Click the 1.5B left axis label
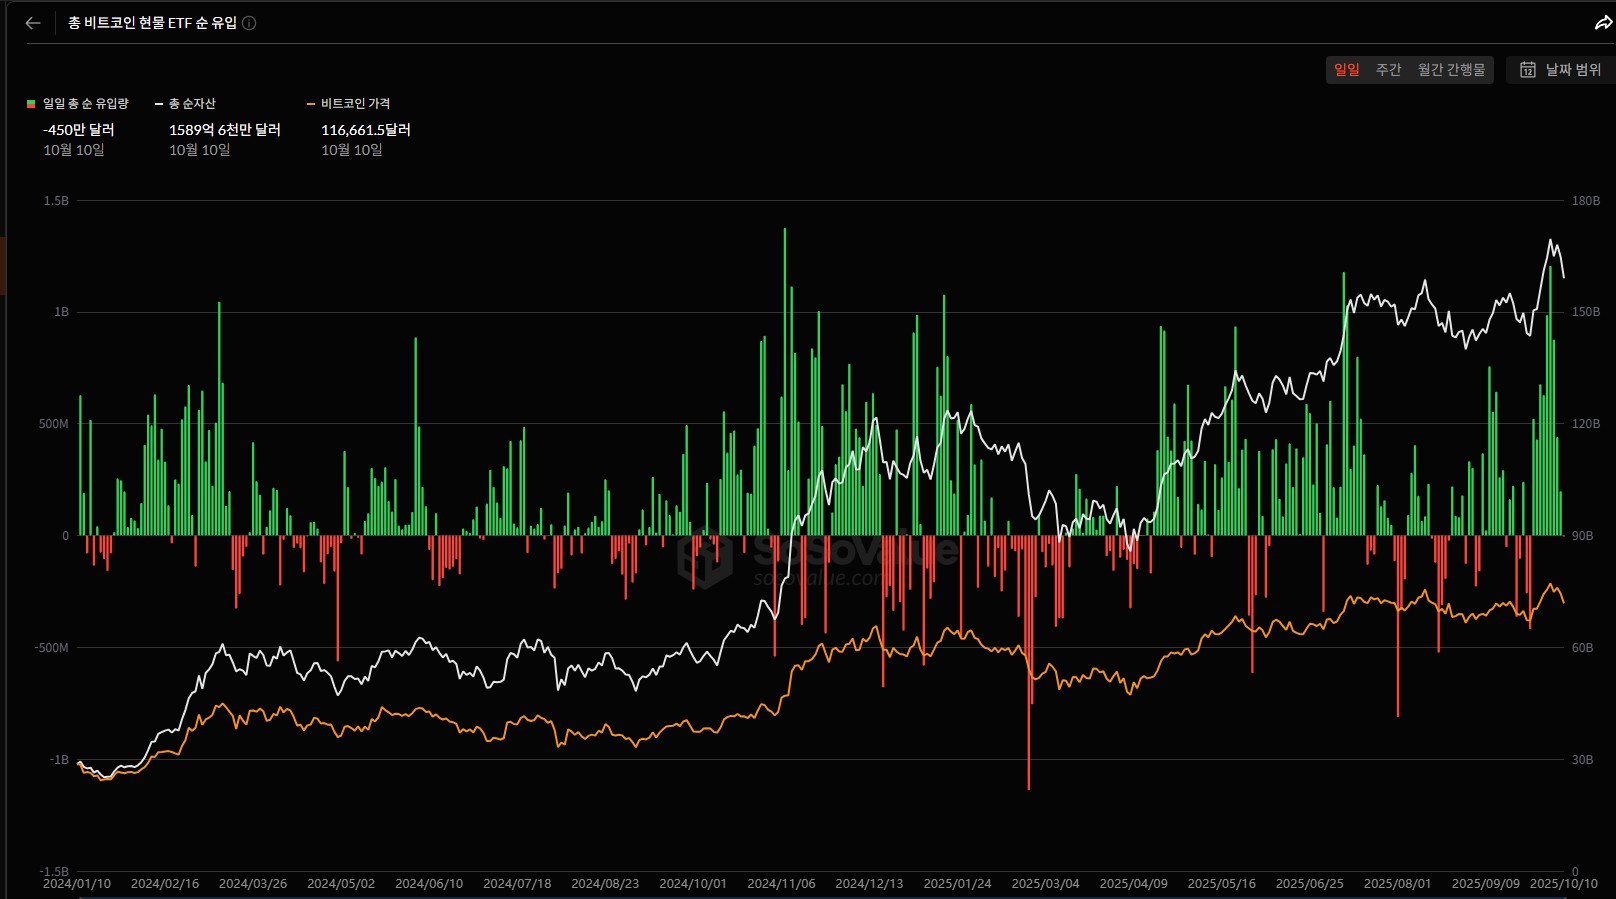The width and height of the screenshot is (1616, 899). coord(56,201)
